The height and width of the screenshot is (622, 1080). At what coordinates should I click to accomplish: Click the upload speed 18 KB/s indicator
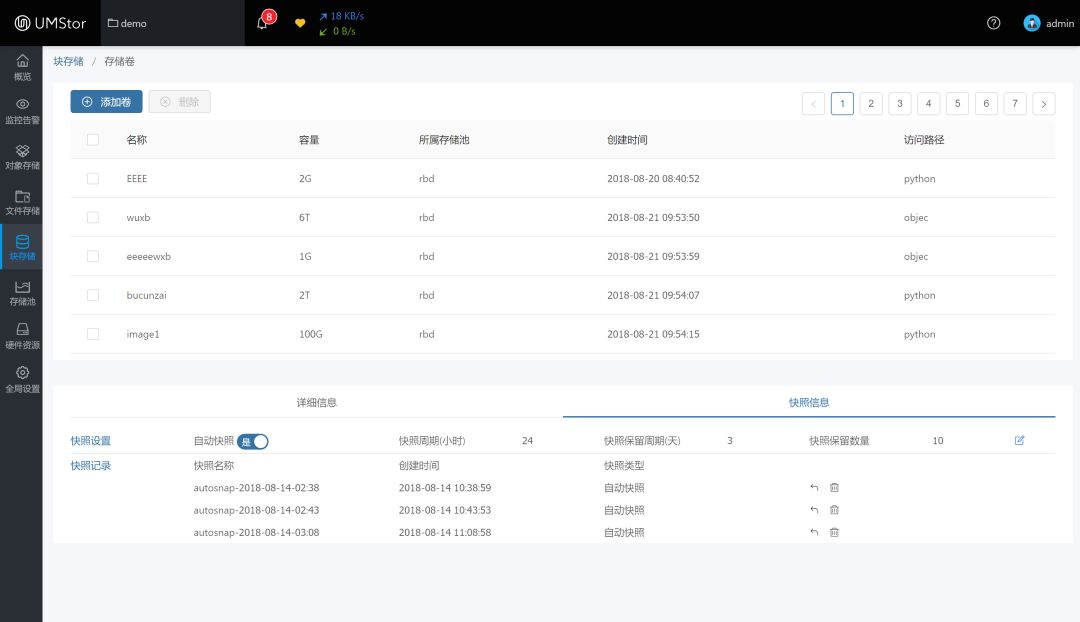[x=342, y=16]
